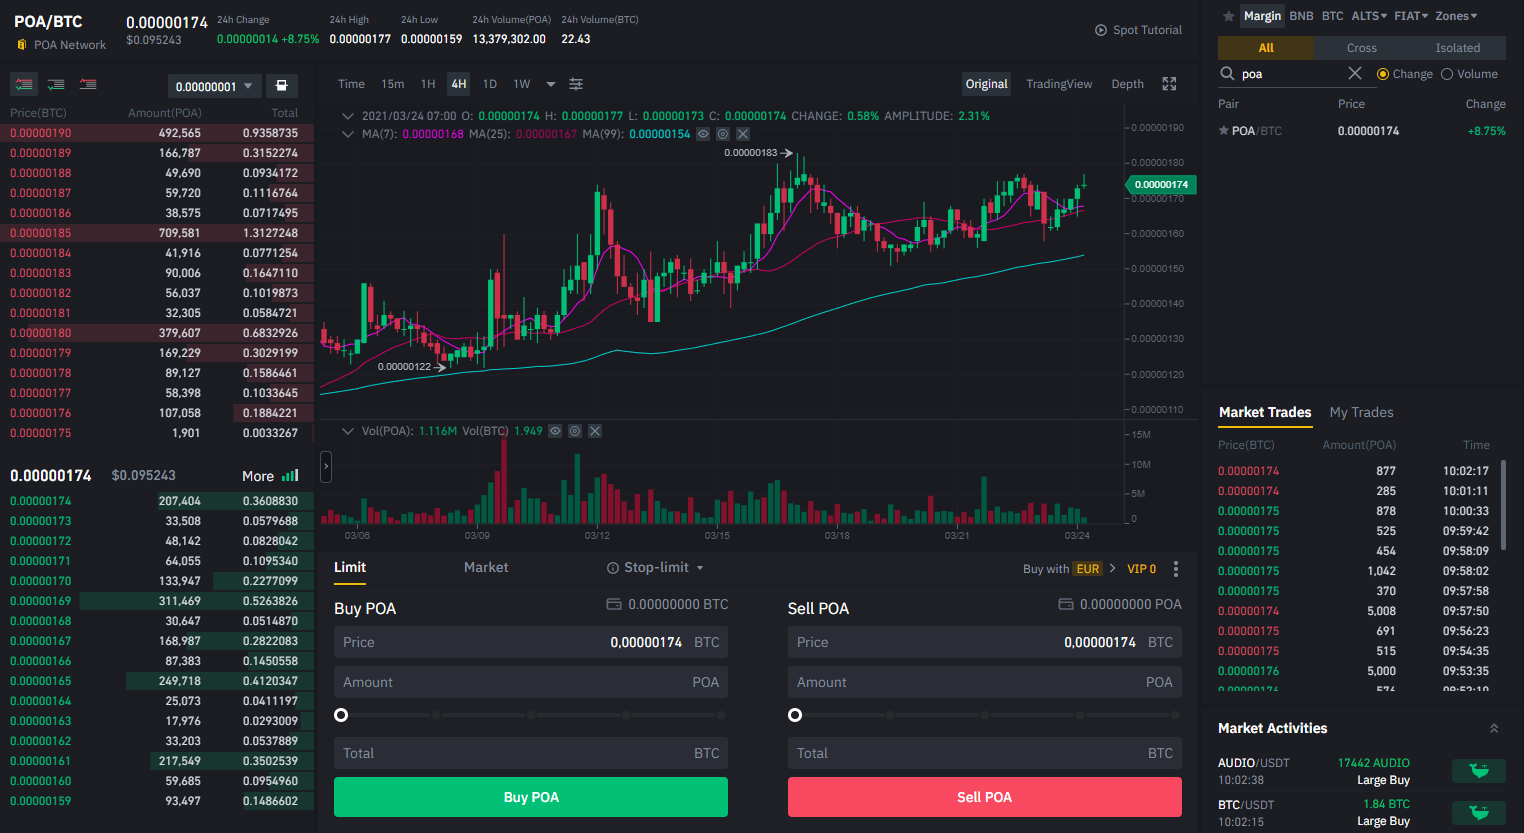Switch to the Market order tab

point(486,567)
